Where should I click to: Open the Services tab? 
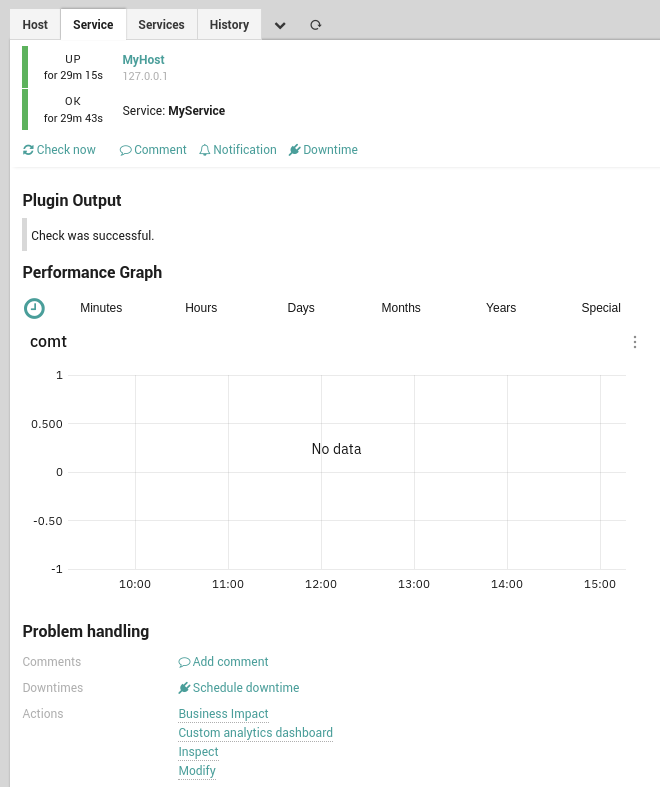161,25
